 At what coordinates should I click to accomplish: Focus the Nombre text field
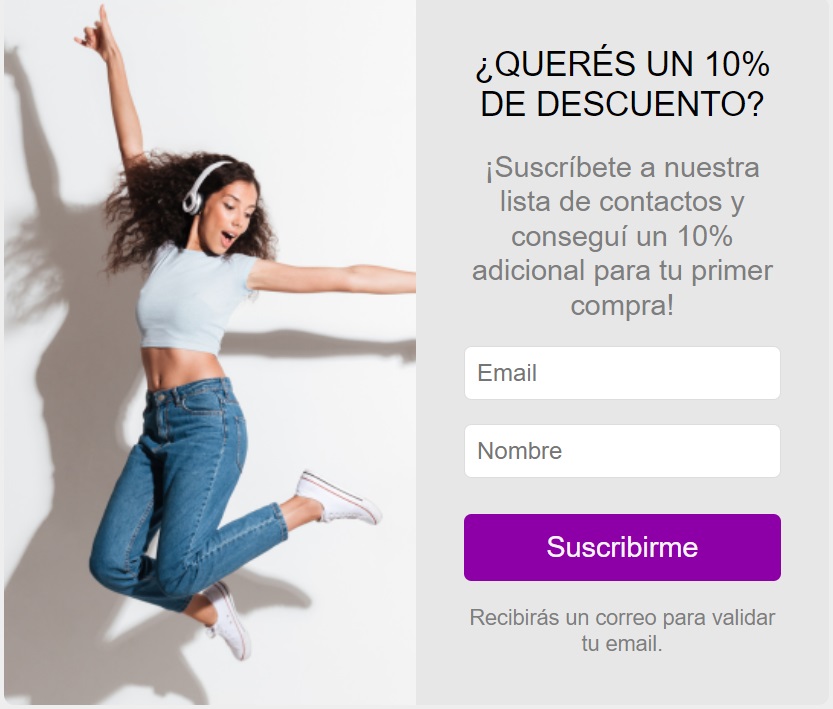click(x=622, y=451)
